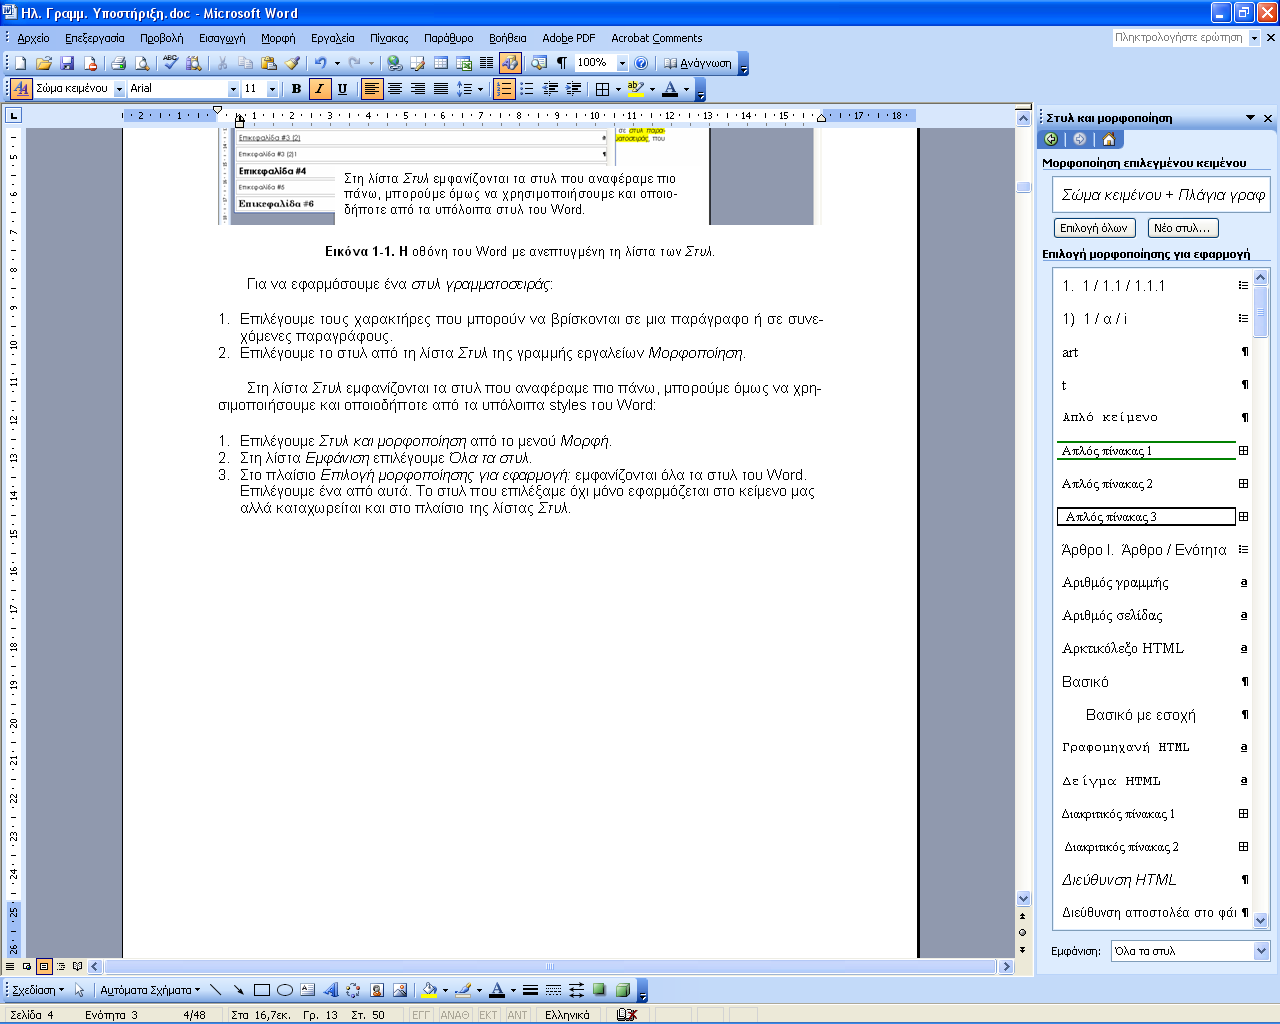The height and width of the screenshot is (1024, 1280).
Task: Open the Document Map
Action: coord(538,63)
